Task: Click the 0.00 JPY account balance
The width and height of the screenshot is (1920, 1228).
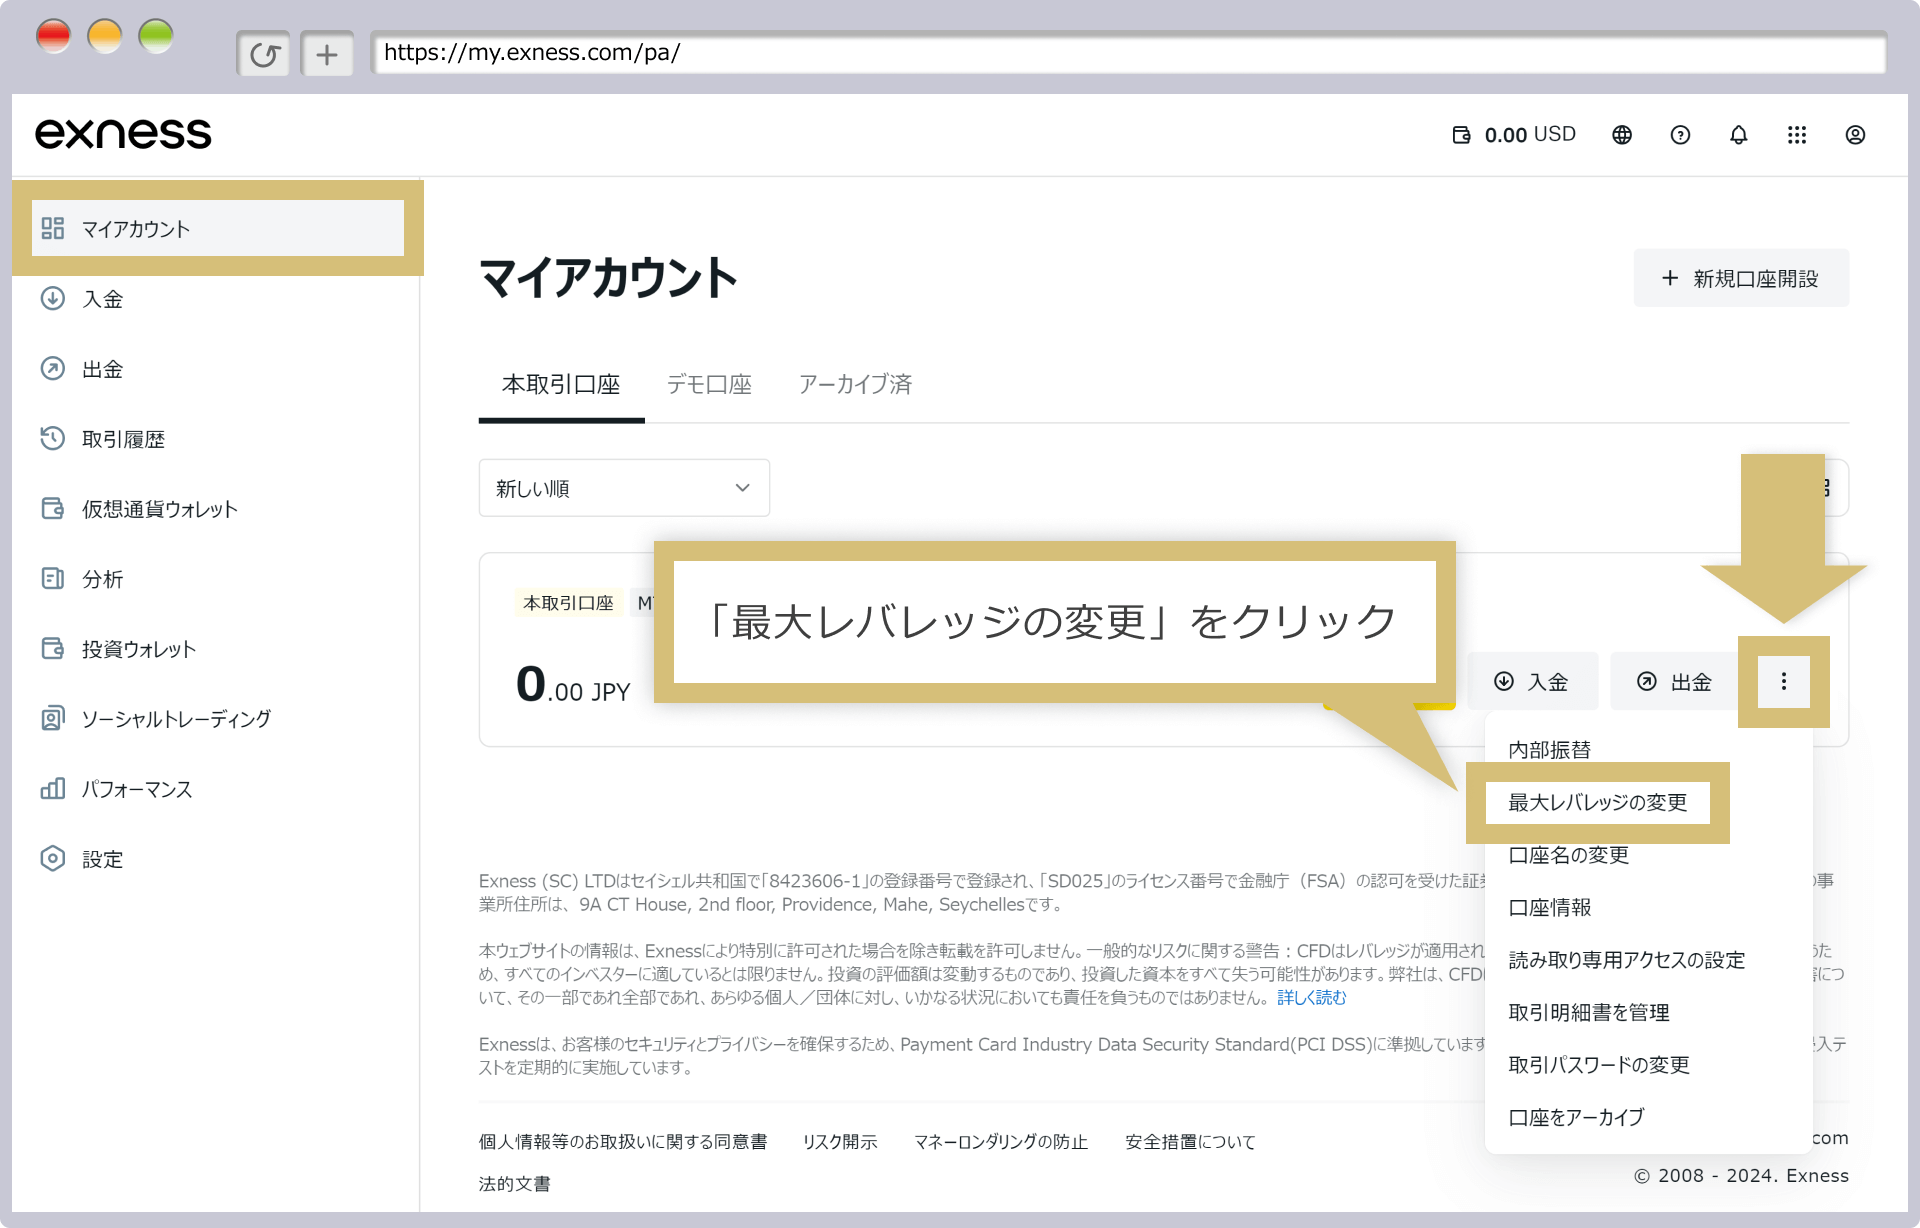Action: (x=573, y=685)
